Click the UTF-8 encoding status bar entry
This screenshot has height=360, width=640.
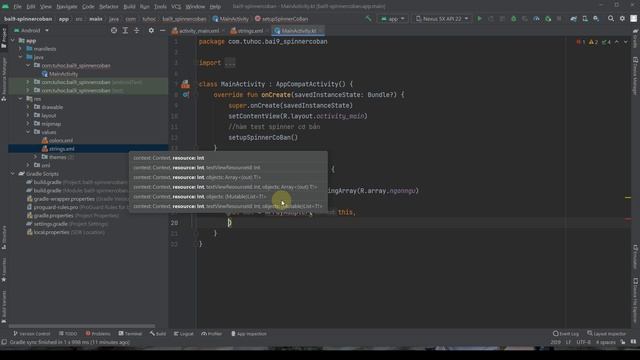pyautogui.click(x=583, y=342)
